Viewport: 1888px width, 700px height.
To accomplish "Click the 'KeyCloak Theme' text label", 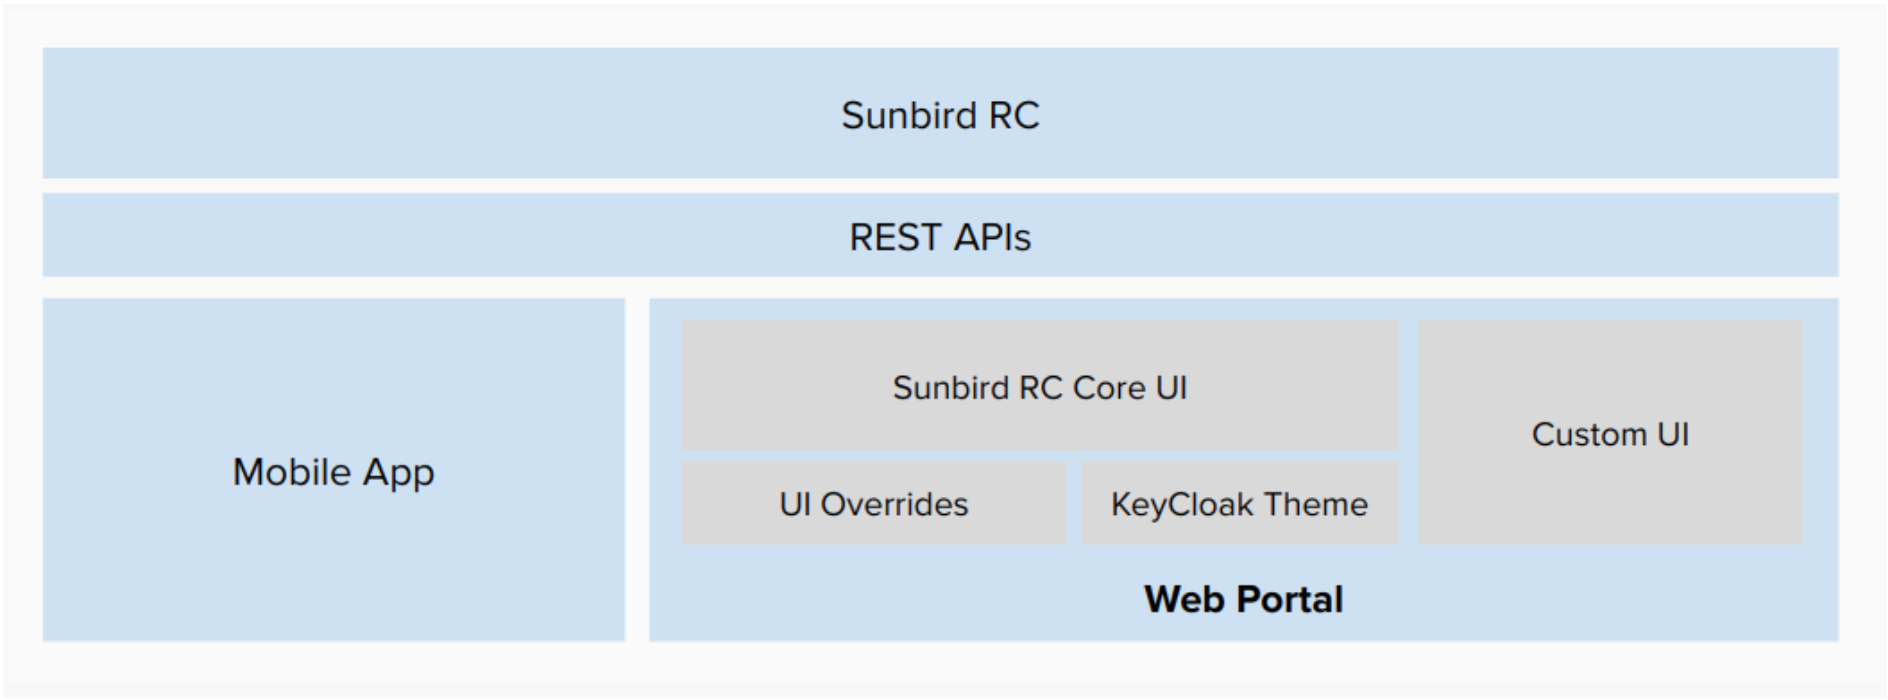I will tap(1239, 504).
